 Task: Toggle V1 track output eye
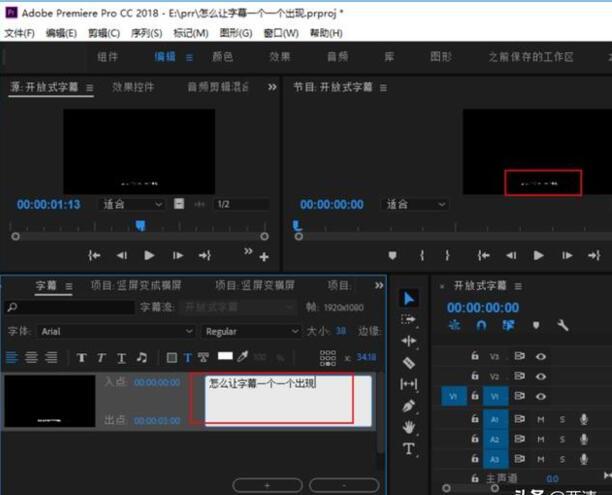pos(541,396)
